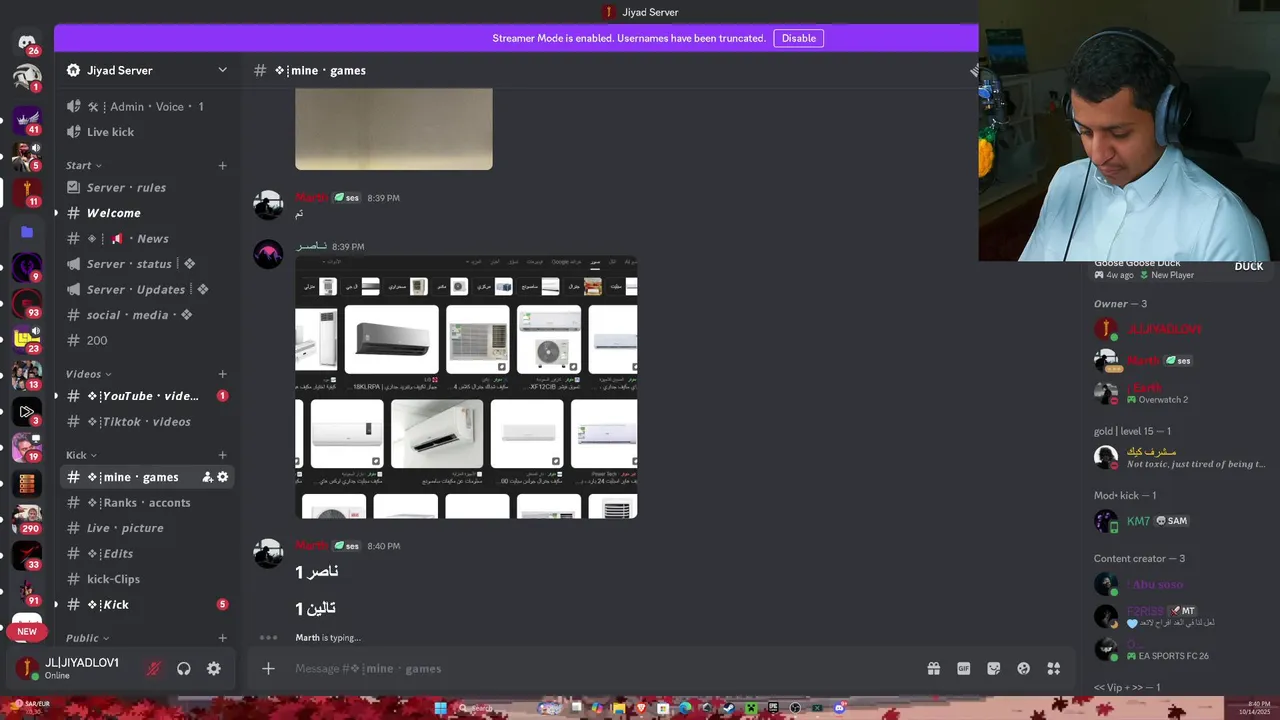Viewport: 1280px width, 720px height.
Task: Open server icon with badge 290
Action: pyautogui.click(x=27, y=519)
